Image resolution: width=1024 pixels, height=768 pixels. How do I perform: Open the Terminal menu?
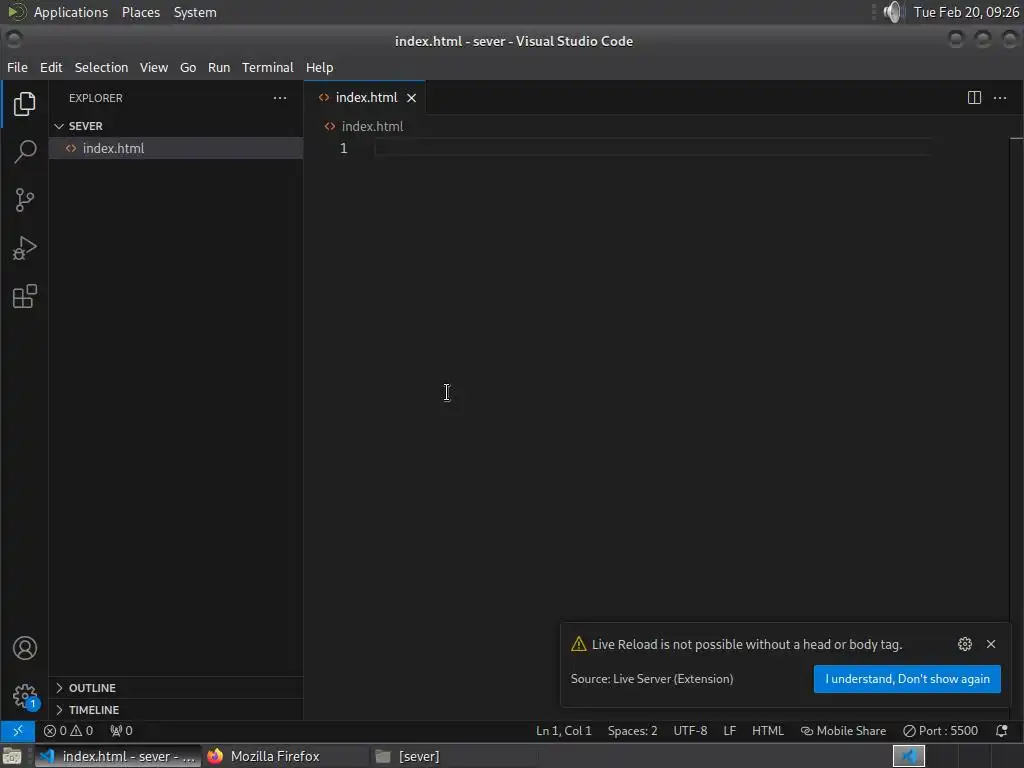[268, 67]
